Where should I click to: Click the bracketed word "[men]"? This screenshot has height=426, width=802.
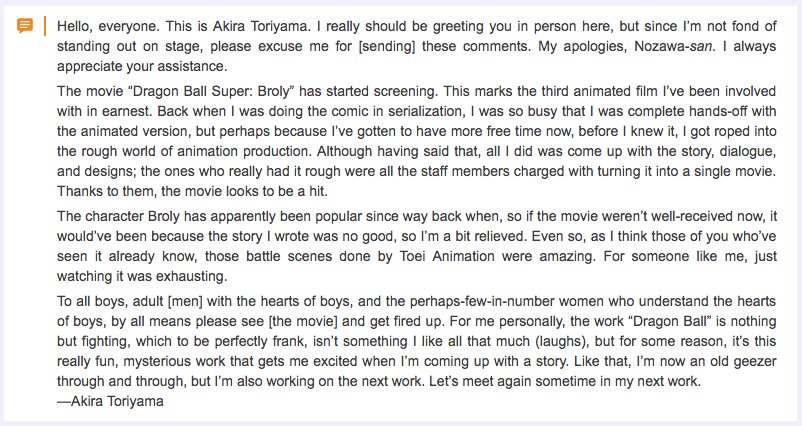coord(185,301)
